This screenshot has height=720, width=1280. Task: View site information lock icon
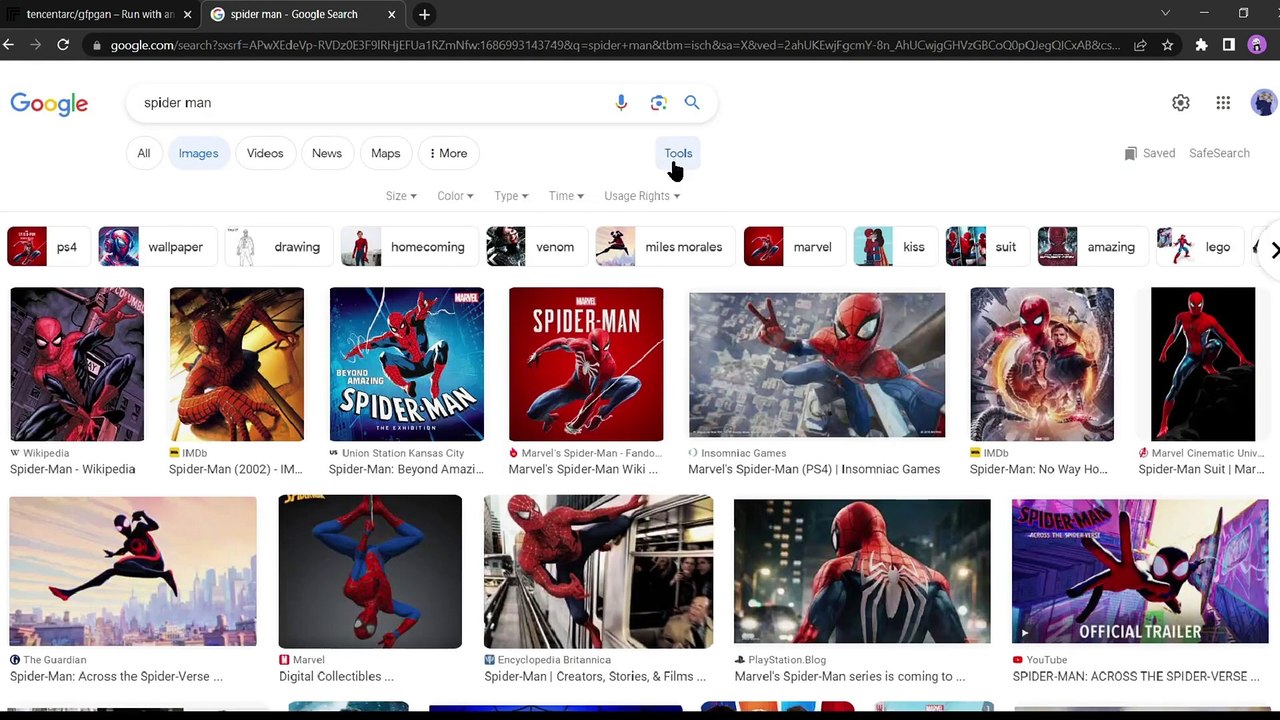click(x=97, y=45)
